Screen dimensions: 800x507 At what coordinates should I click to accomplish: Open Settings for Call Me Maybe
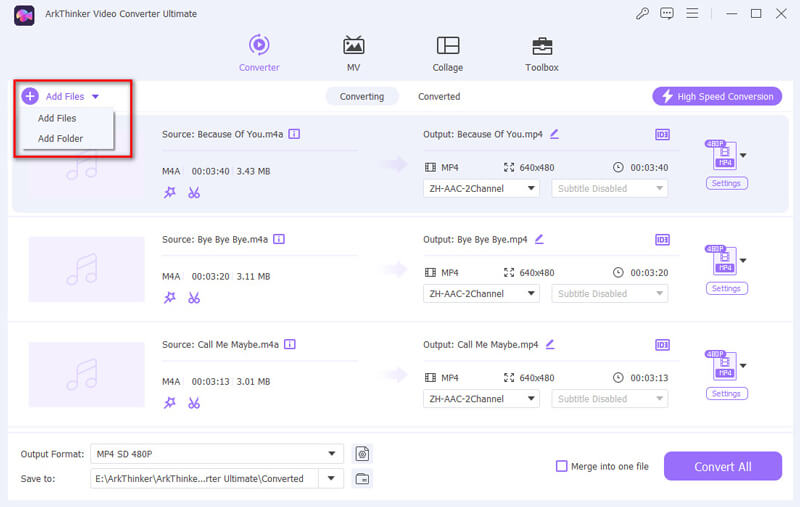727,394
